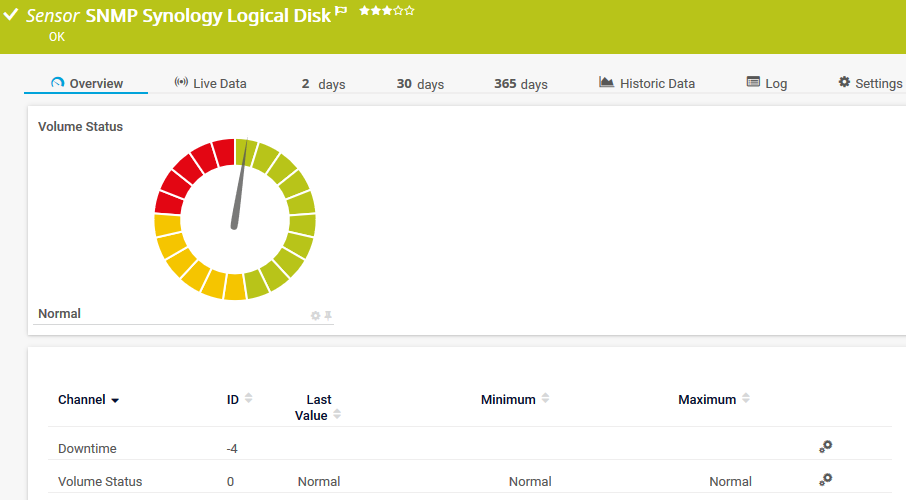
Task: Open gauge settings gear under Volume Status
Action: [315, 316]
